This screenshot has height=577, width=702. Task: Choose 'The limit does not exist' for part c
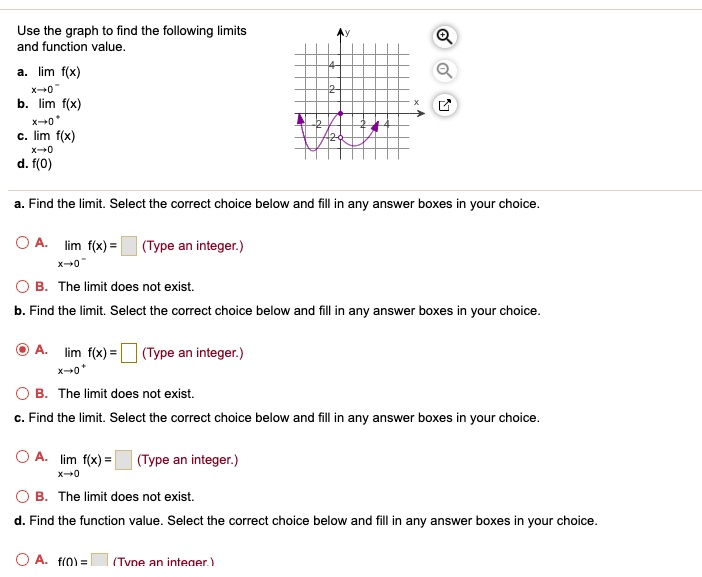[x=23, y=496]
